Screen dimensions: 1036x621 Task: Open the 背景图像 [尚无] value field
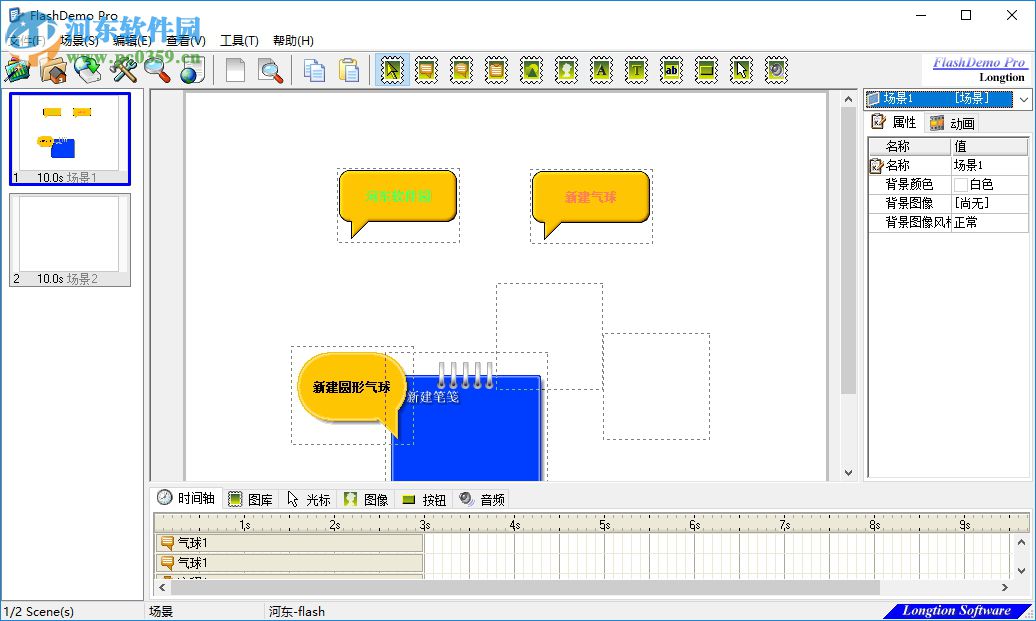(x=990, y=202)
